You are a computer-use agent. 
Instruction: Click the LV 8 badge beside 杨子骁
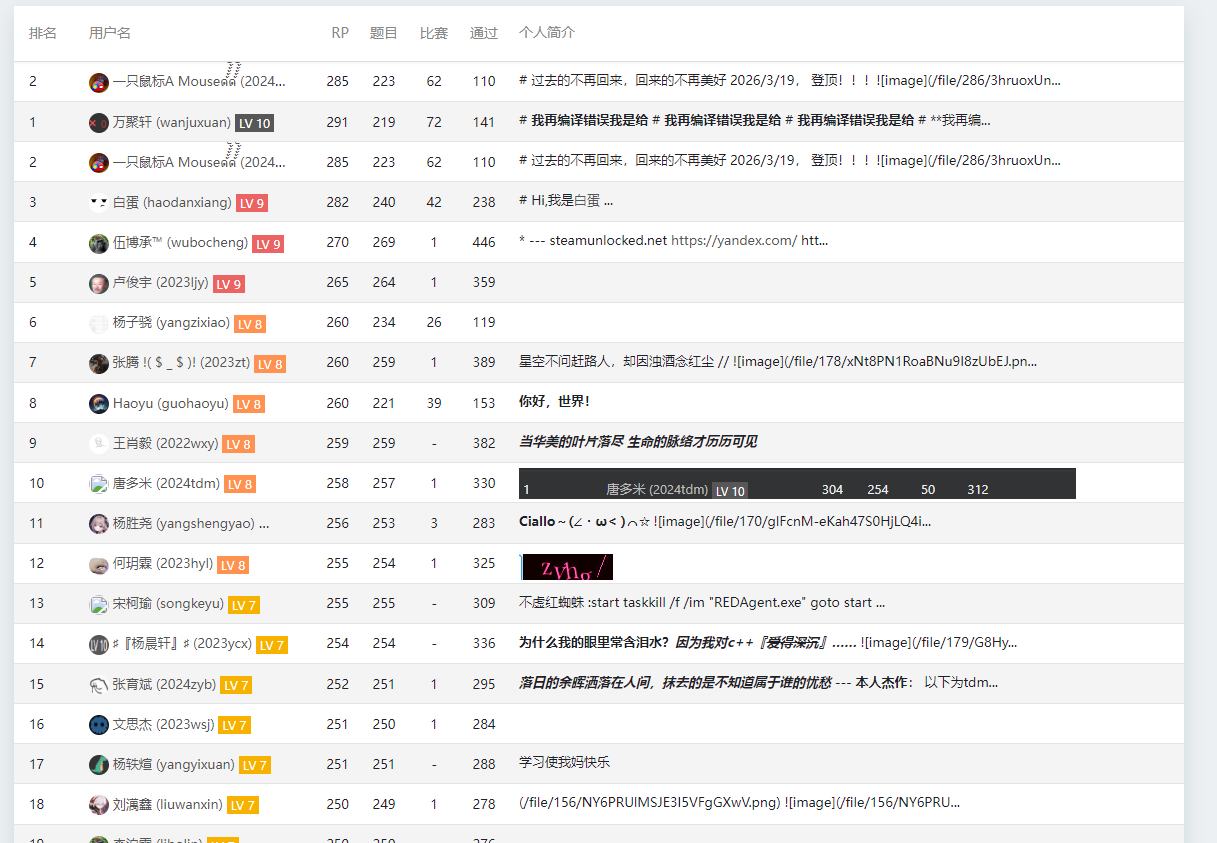click(x=249, y=323)
